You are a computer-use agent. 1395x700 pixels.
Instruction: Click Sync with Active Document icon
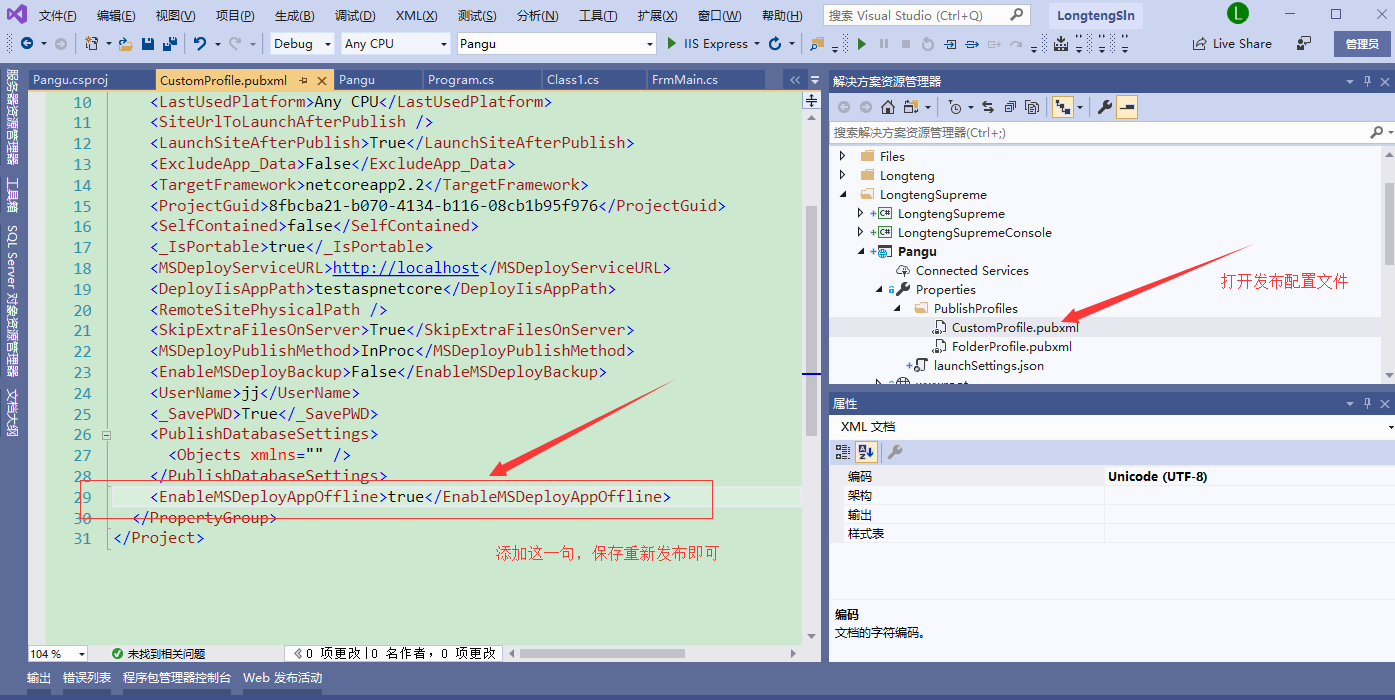pos(988,107)
